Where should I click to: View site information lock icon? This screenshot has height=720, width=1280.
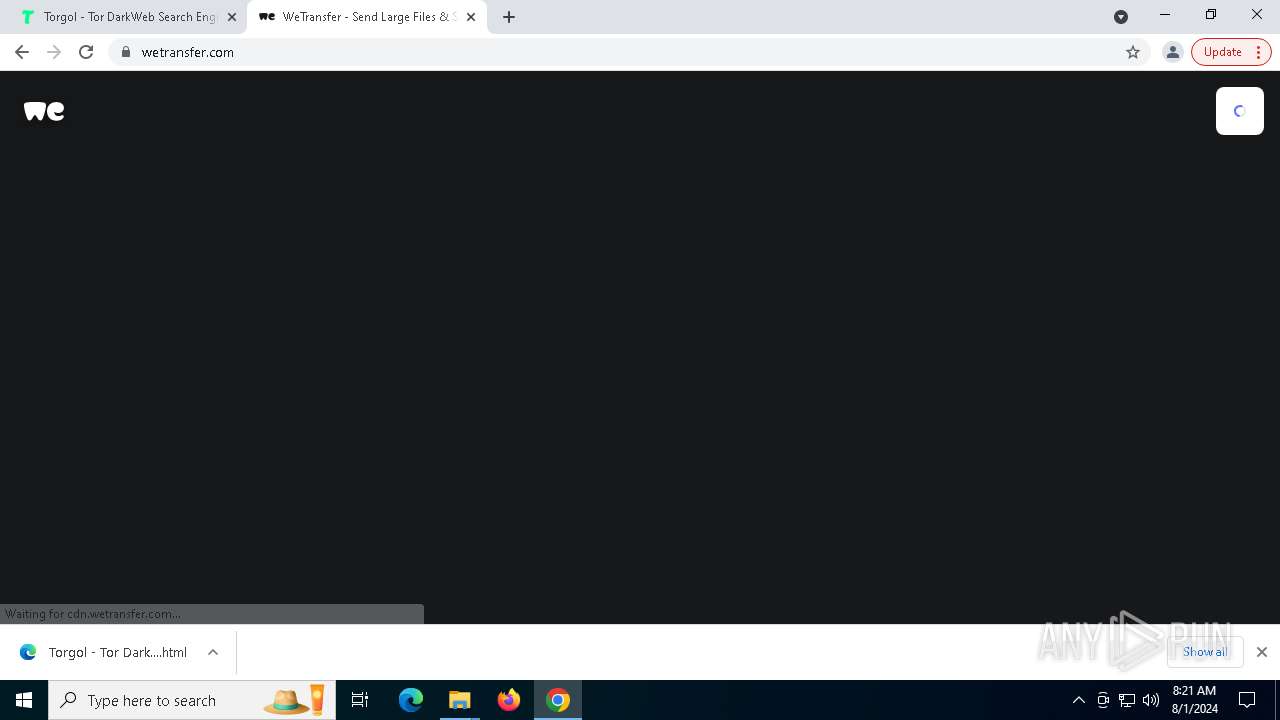coord(125,52)
